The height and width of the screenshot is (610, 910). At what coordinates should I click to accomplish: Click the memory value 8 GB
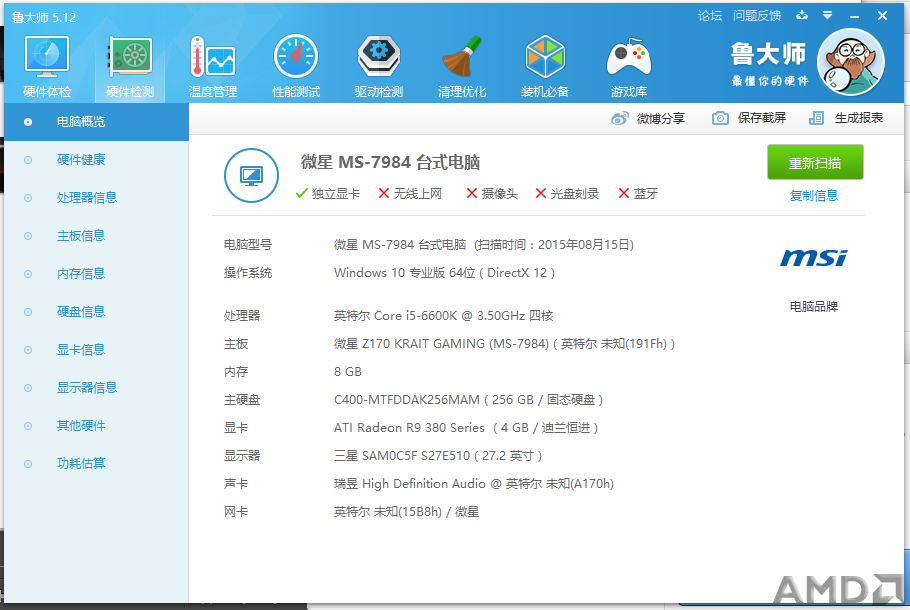coord(348,371)
